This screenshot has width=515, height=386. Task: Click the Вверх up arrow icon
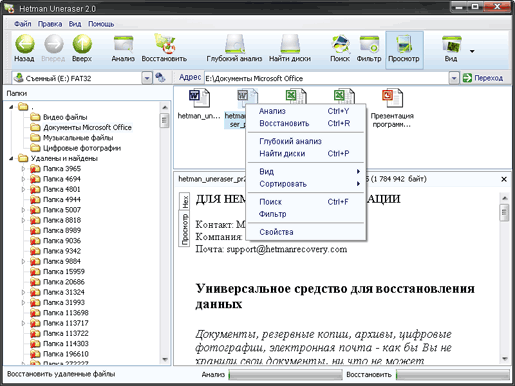tap(82, 44)
